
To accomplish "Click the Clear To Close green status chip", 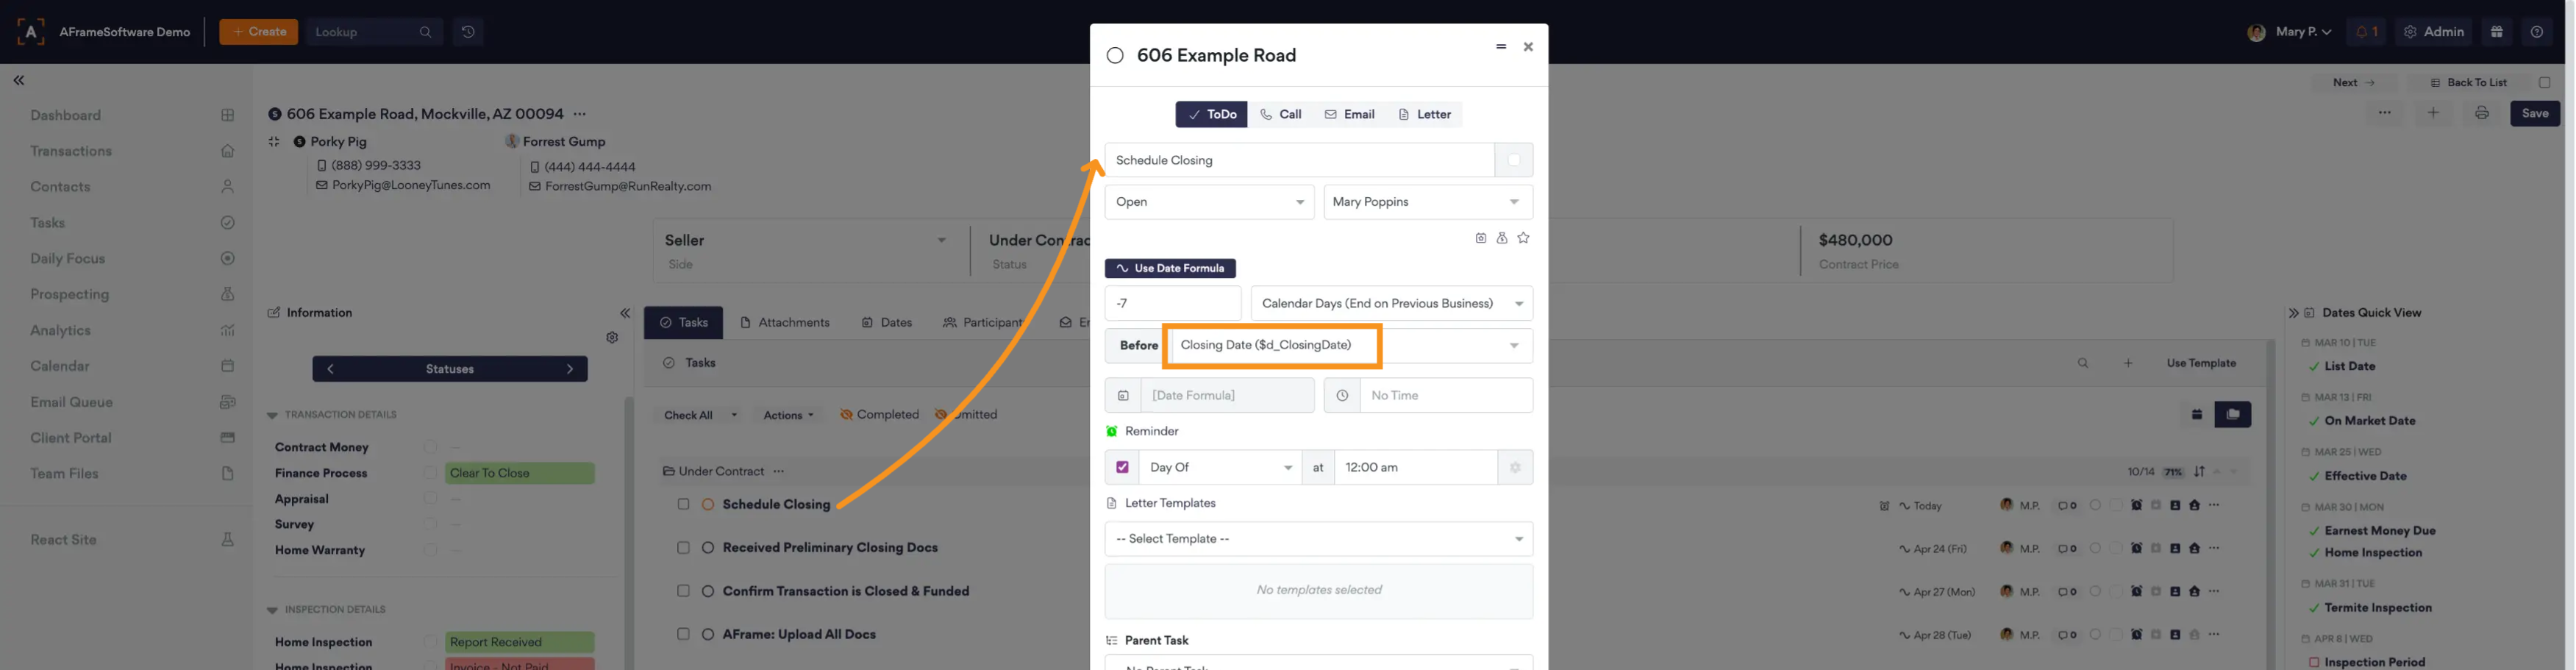I will [x=520, y=473].
